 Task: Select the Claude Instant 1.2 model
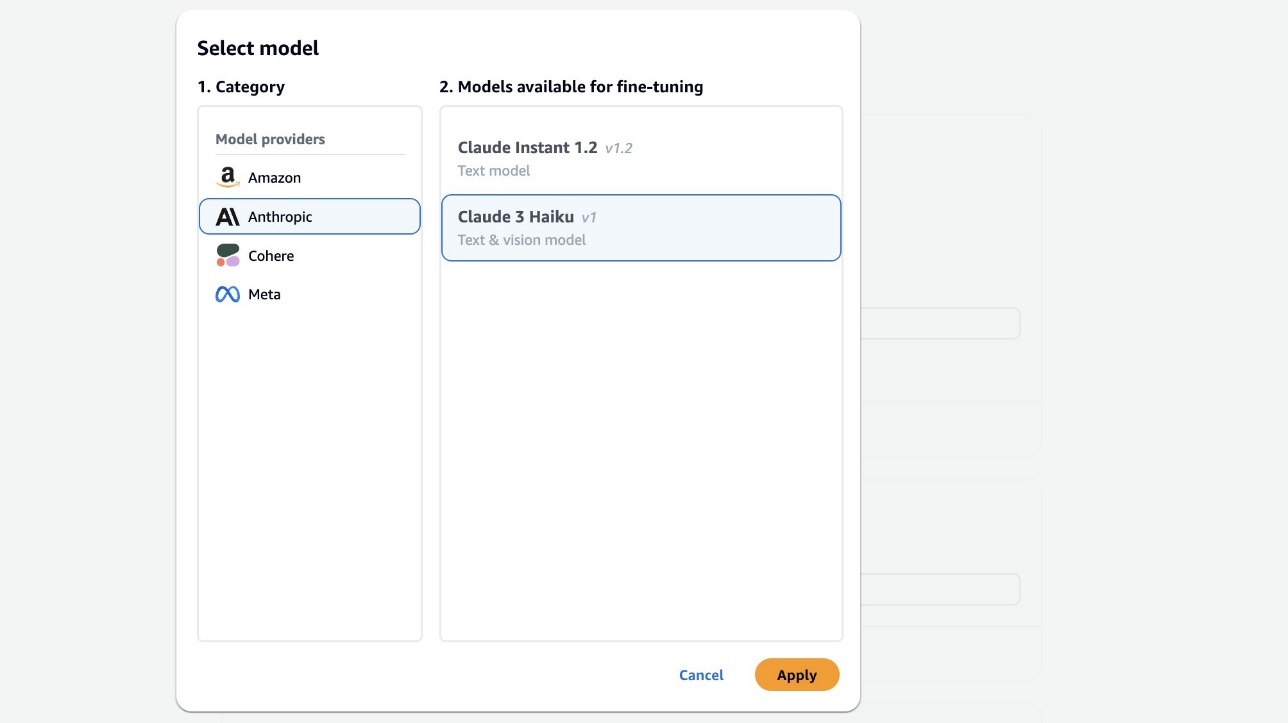(527, 148)
